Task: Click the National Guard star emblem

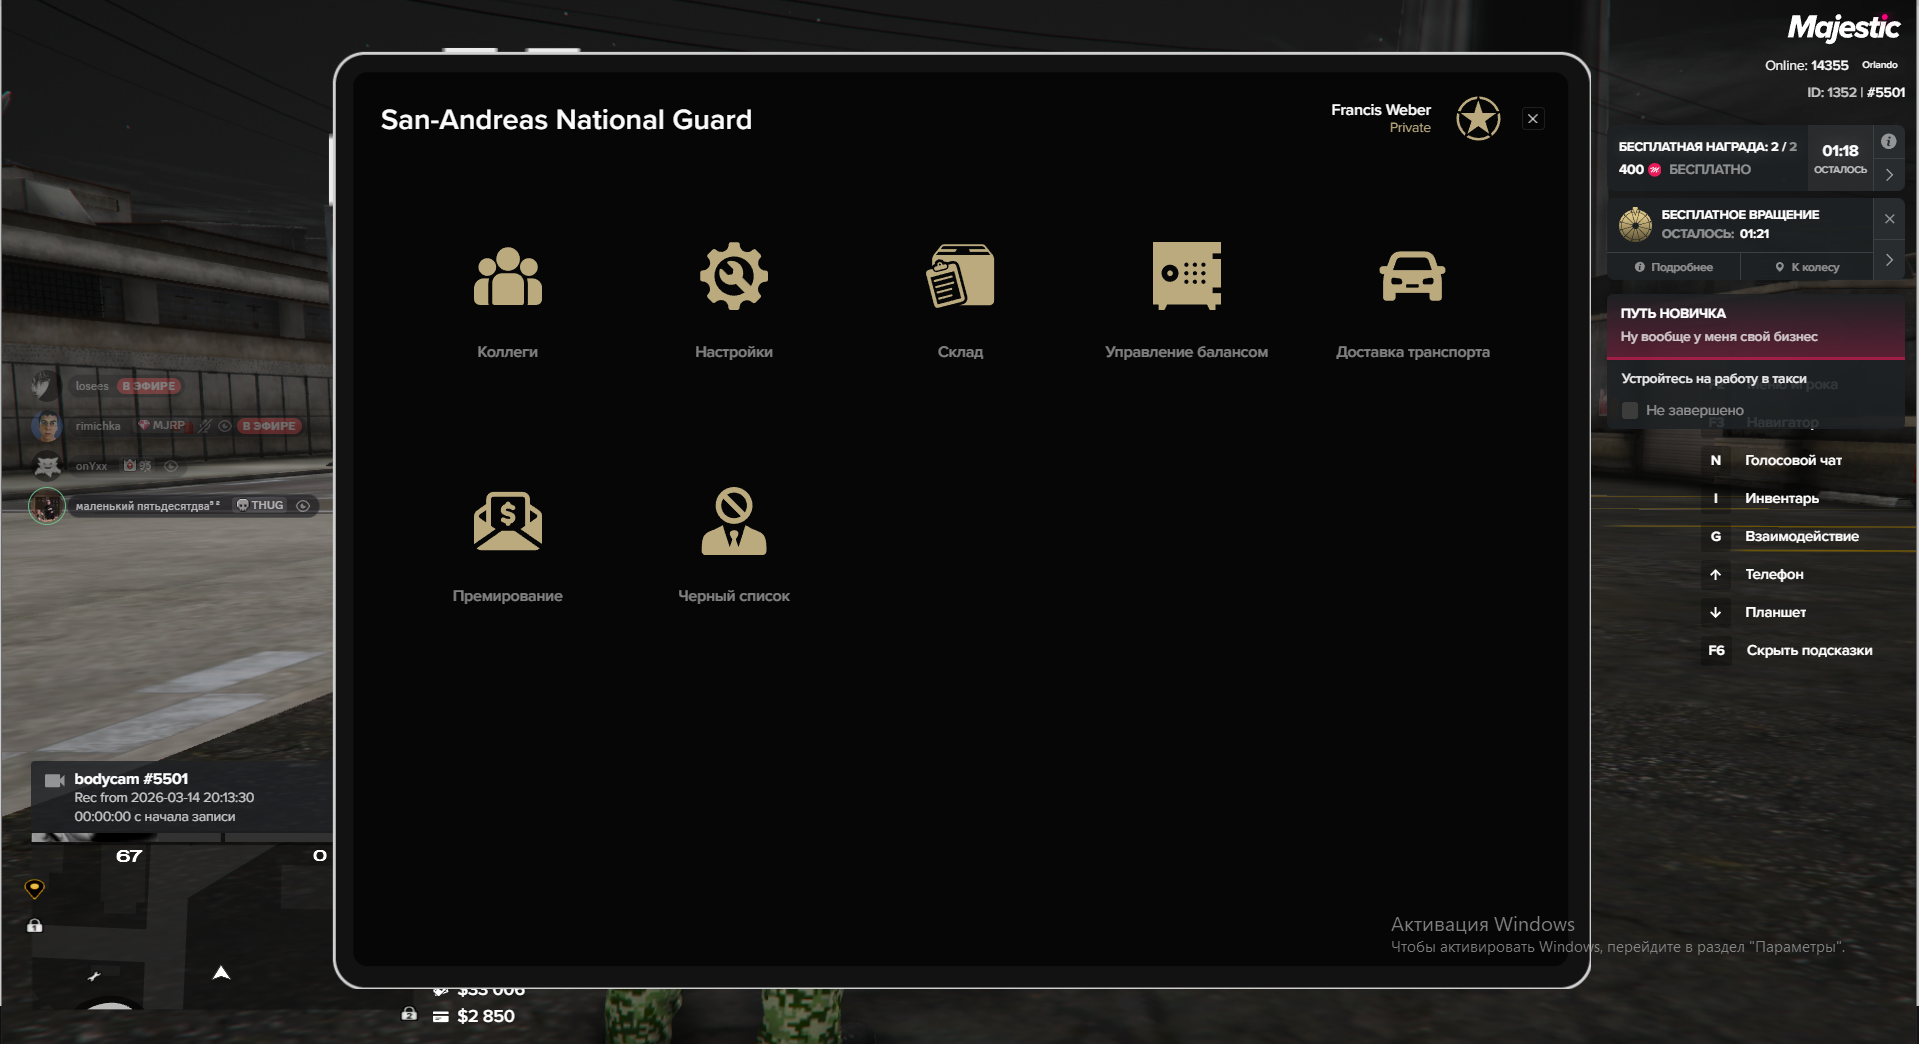Action: [1477, 119]
